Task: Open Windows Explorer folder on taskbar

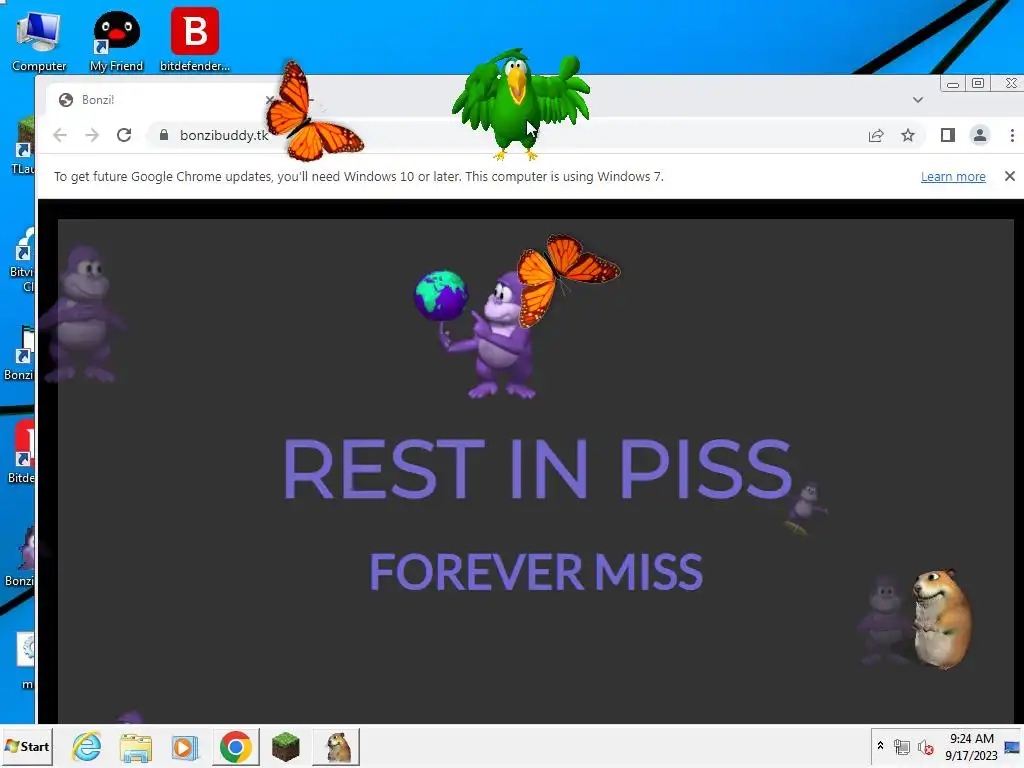Action: pos(135,746)
